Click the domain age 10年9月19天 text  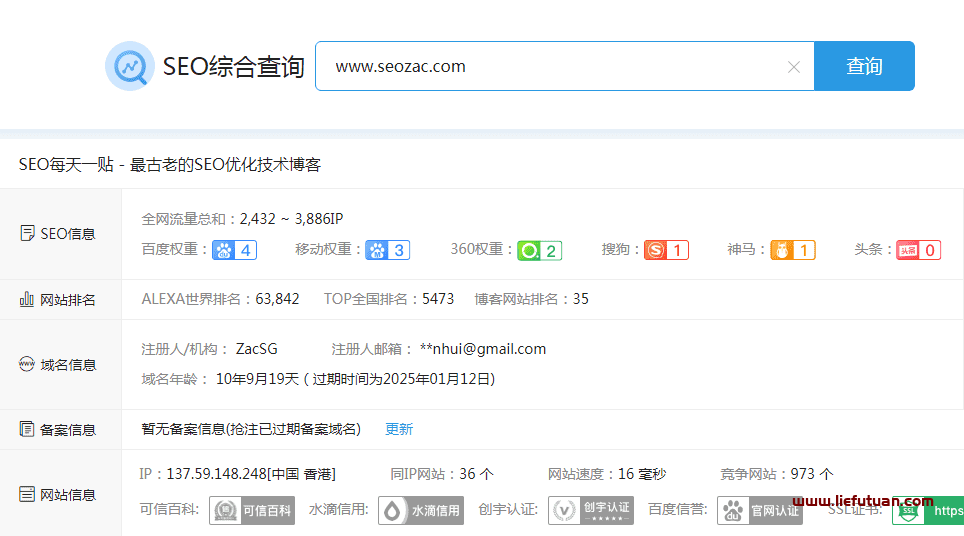[257, 379]
